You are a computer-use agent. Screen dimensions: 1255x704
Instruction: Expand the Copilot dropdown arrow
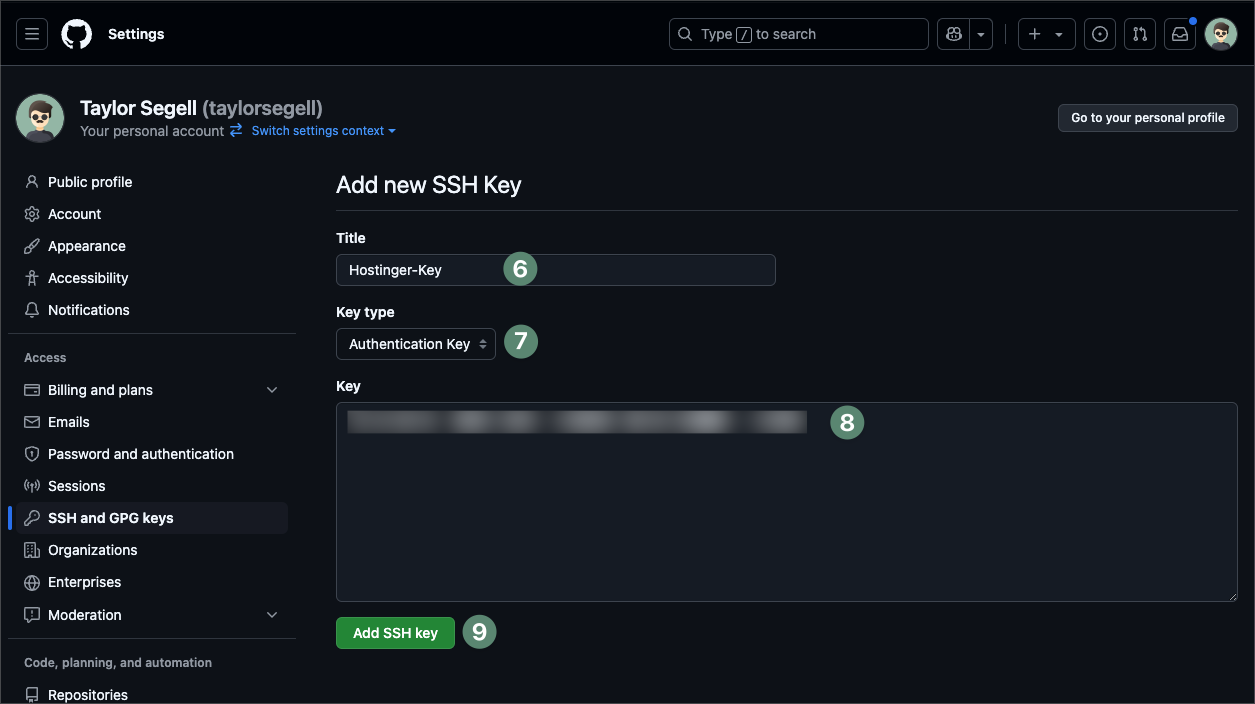[x=981, y=34]
